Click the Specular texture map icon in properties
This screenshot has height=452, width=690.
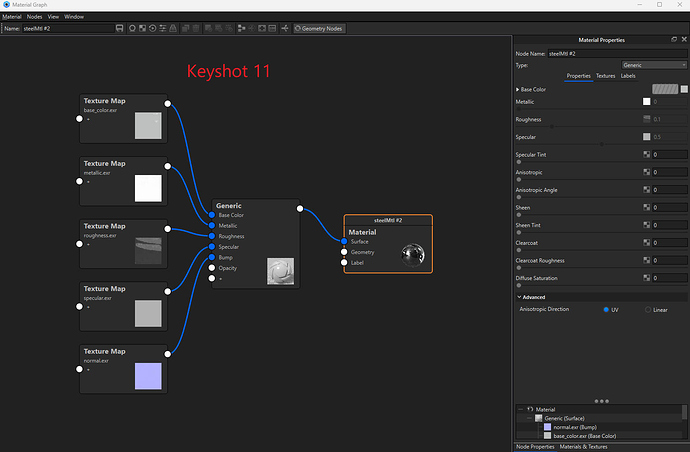[646, 137]
